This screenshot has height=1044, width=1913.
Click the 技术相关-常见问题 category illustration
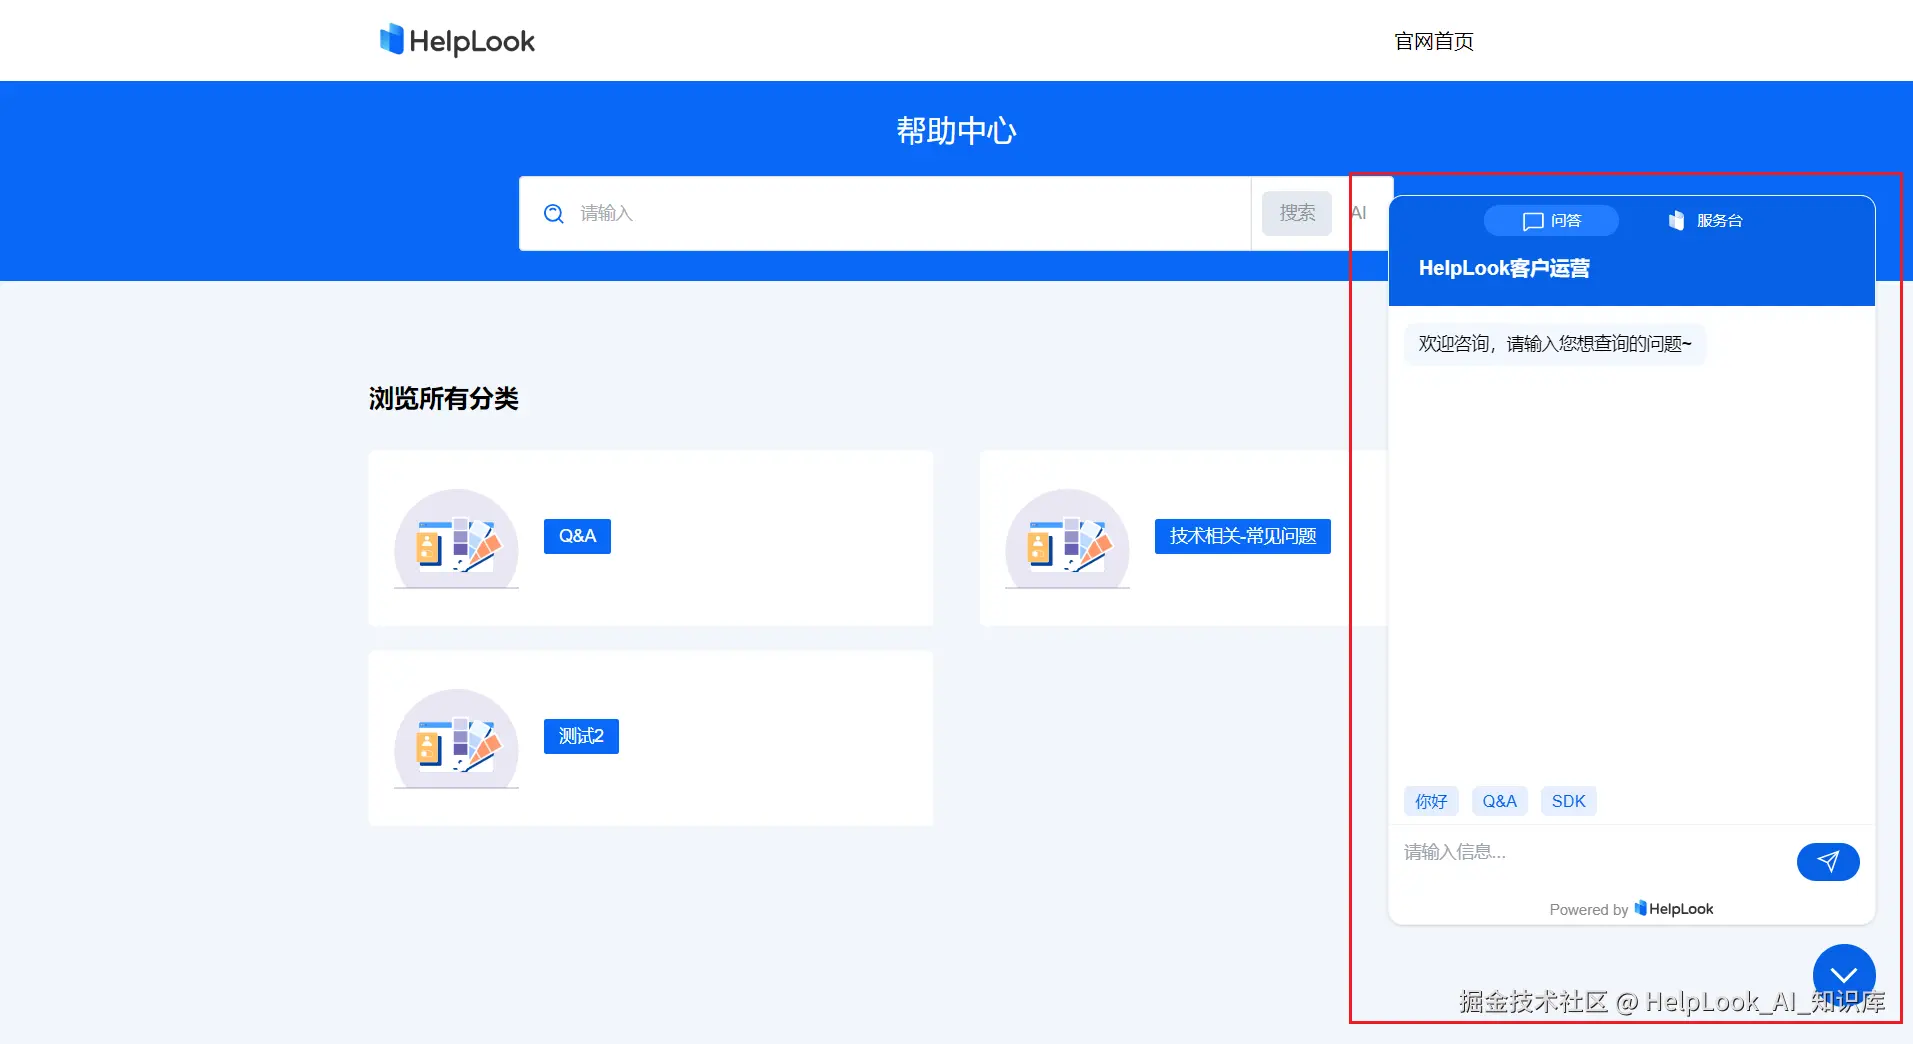[1067, 539]
